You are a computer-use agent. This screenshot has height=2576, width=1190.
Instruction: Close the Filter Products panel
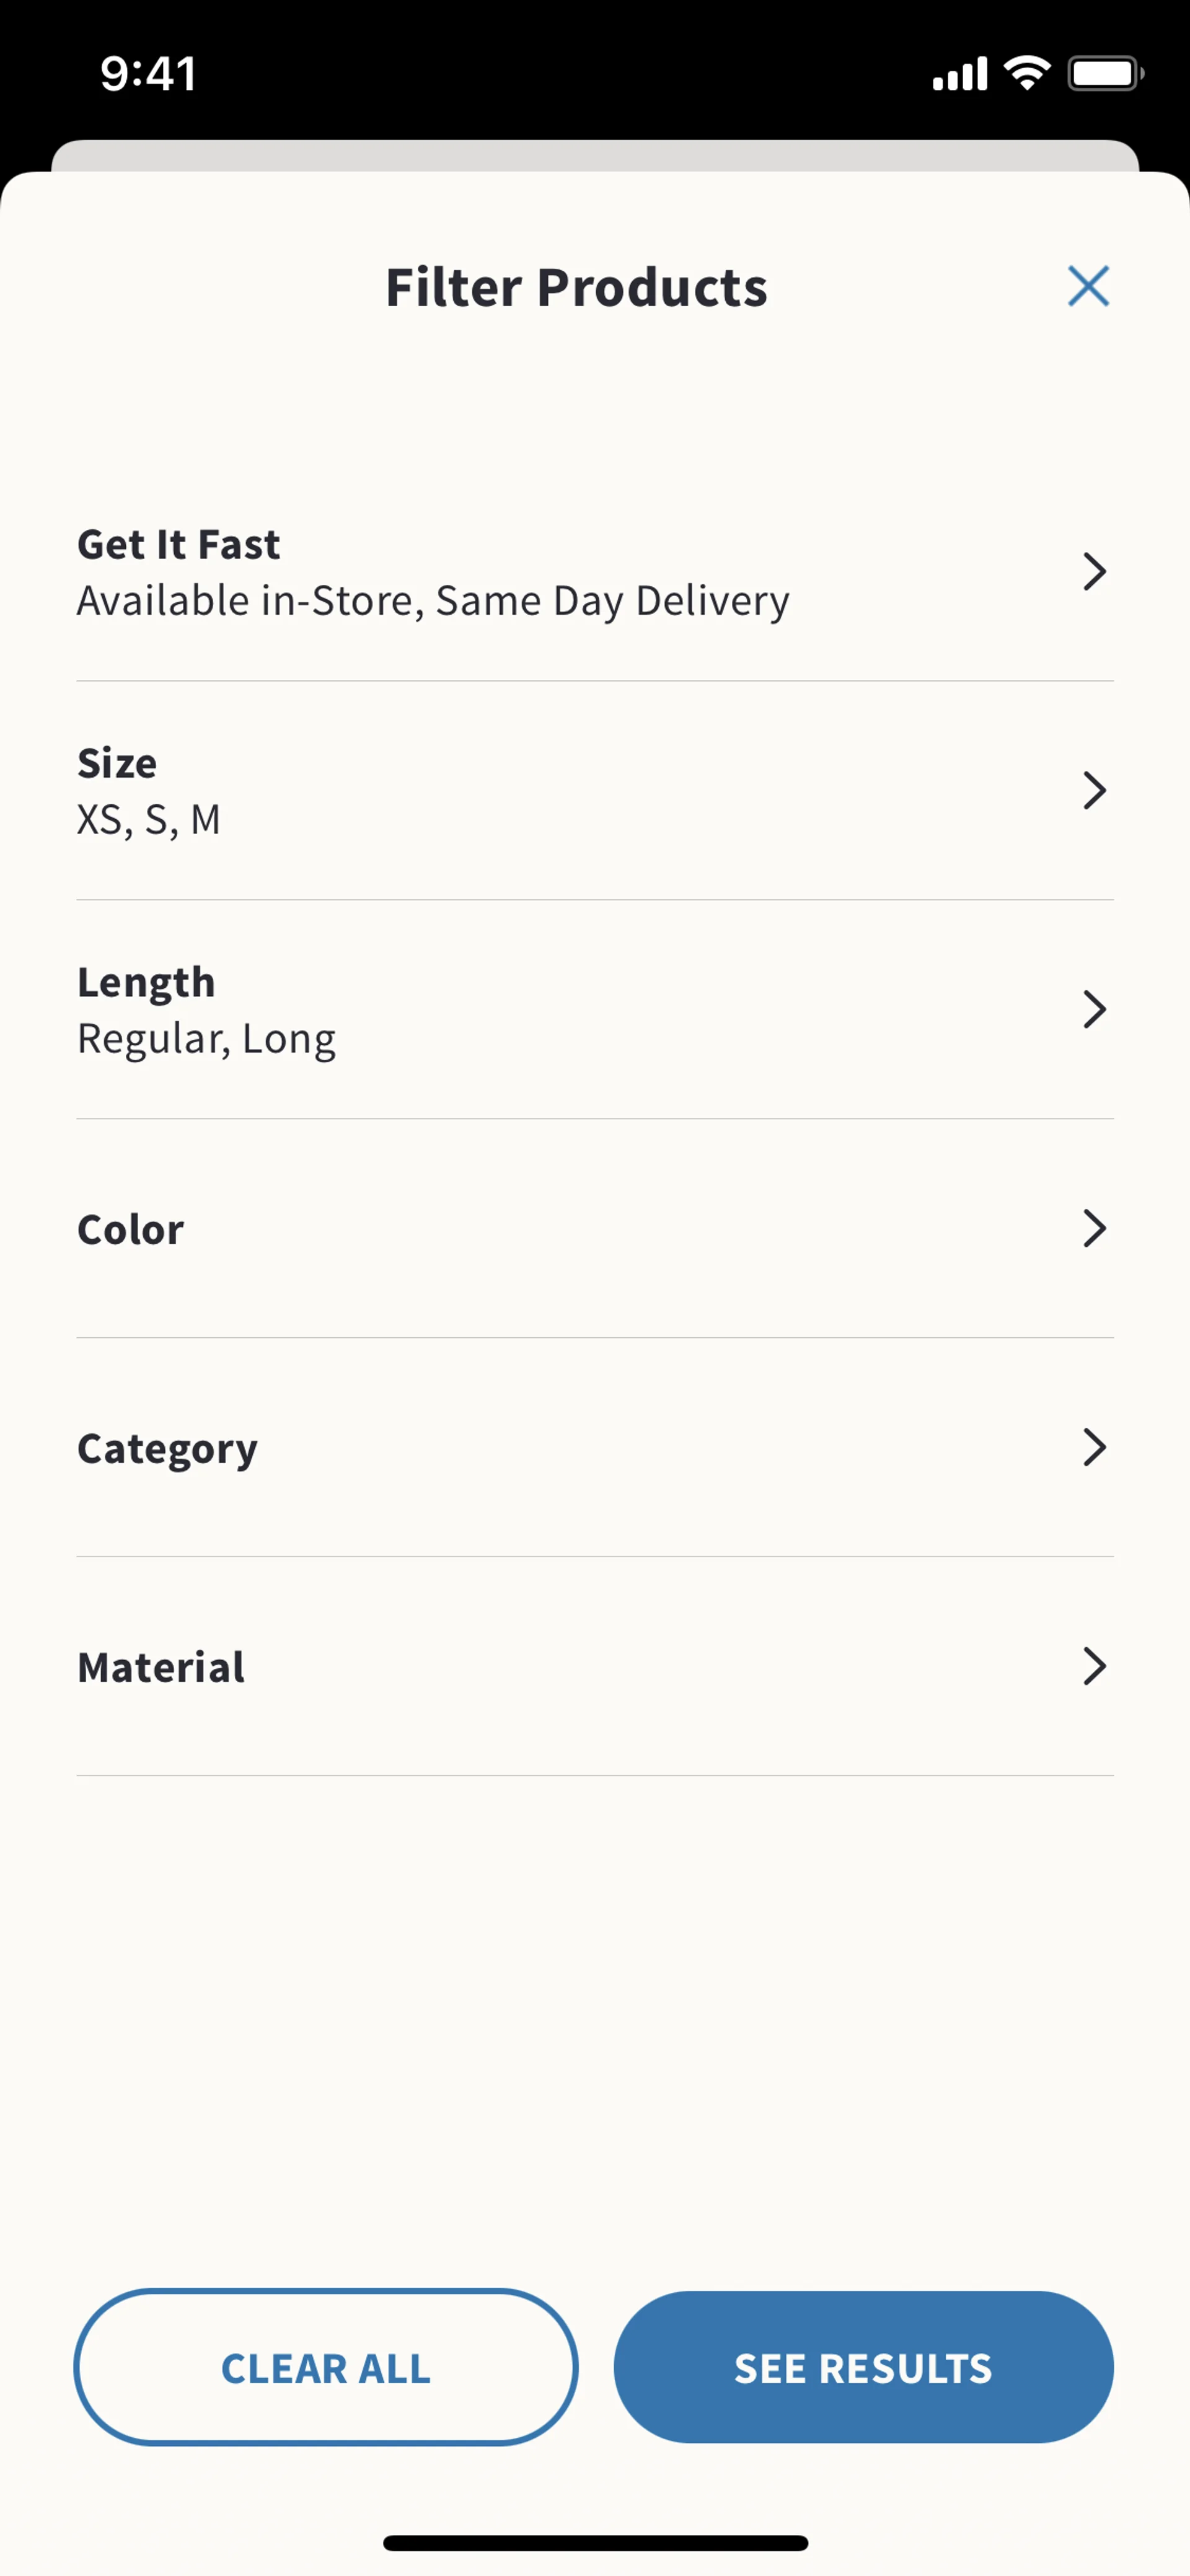(1088, 287)
